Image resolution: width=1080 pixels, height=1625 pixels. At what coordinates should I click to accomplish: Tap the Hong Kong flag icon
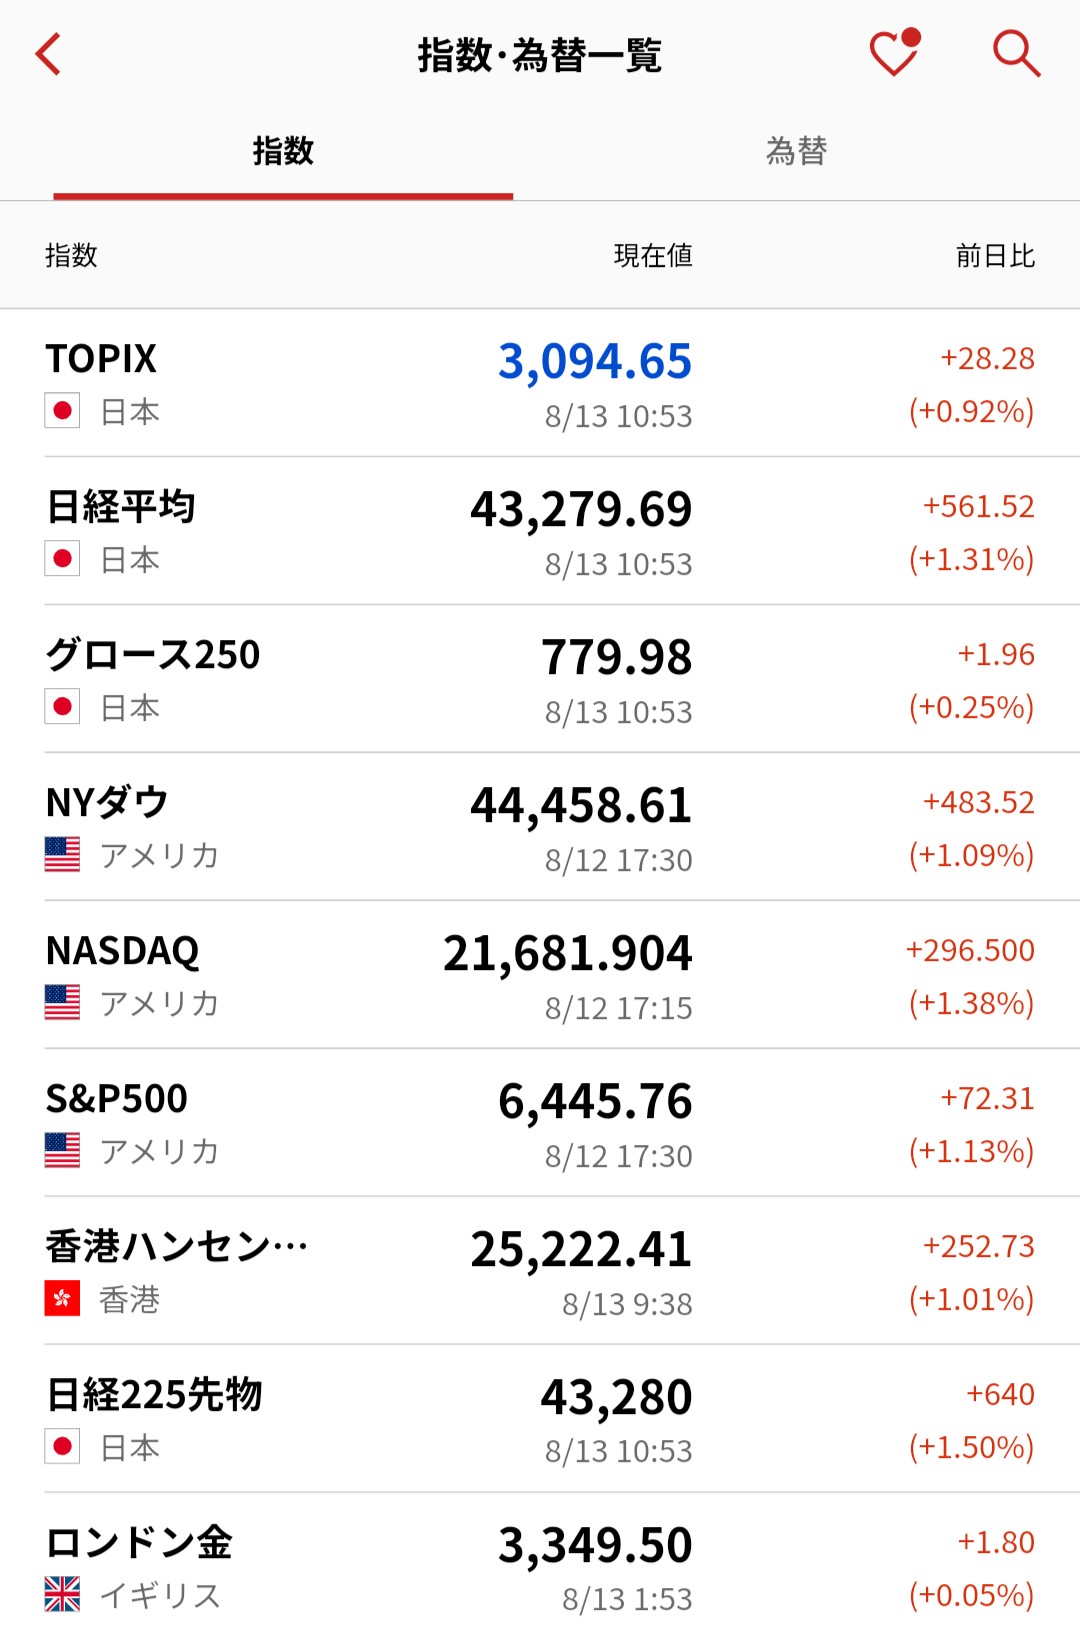click(x=62, y=1299)
